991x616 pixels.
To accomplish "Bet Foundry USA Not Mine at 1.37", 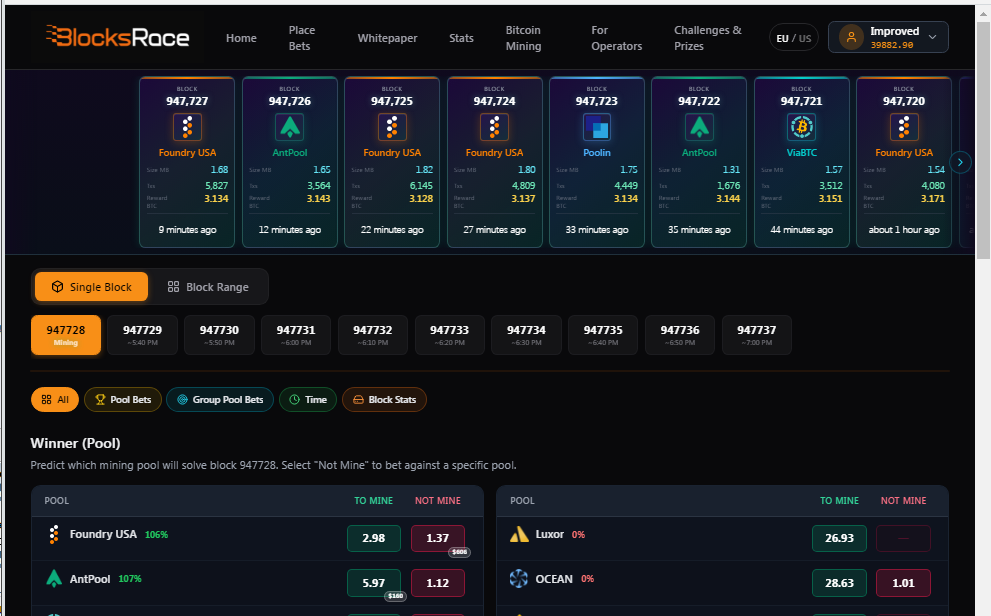I will [x=437, y=538].
